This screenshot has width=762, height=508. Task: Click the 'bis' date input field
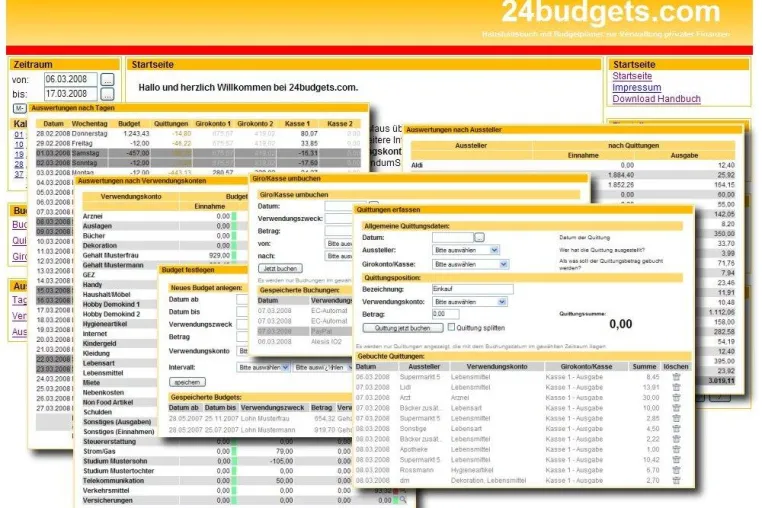pyautogui.click(x=71, y=94)
